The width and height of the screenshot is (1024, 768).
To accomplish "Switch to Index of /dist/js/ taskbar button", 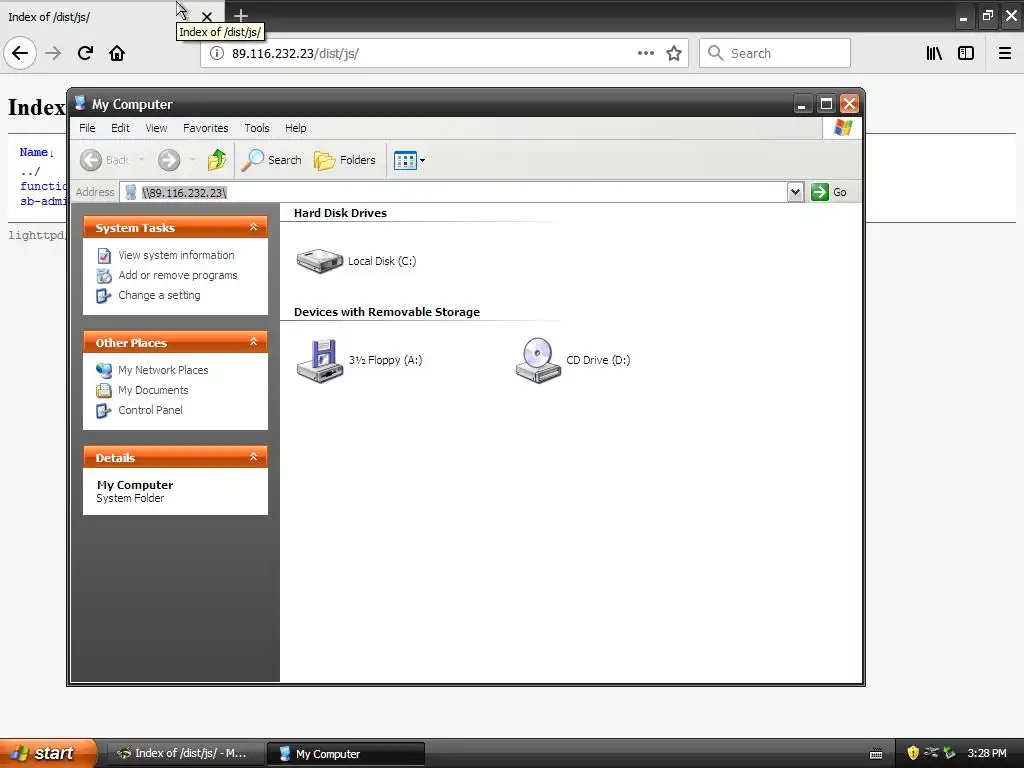I will point(185,754).
